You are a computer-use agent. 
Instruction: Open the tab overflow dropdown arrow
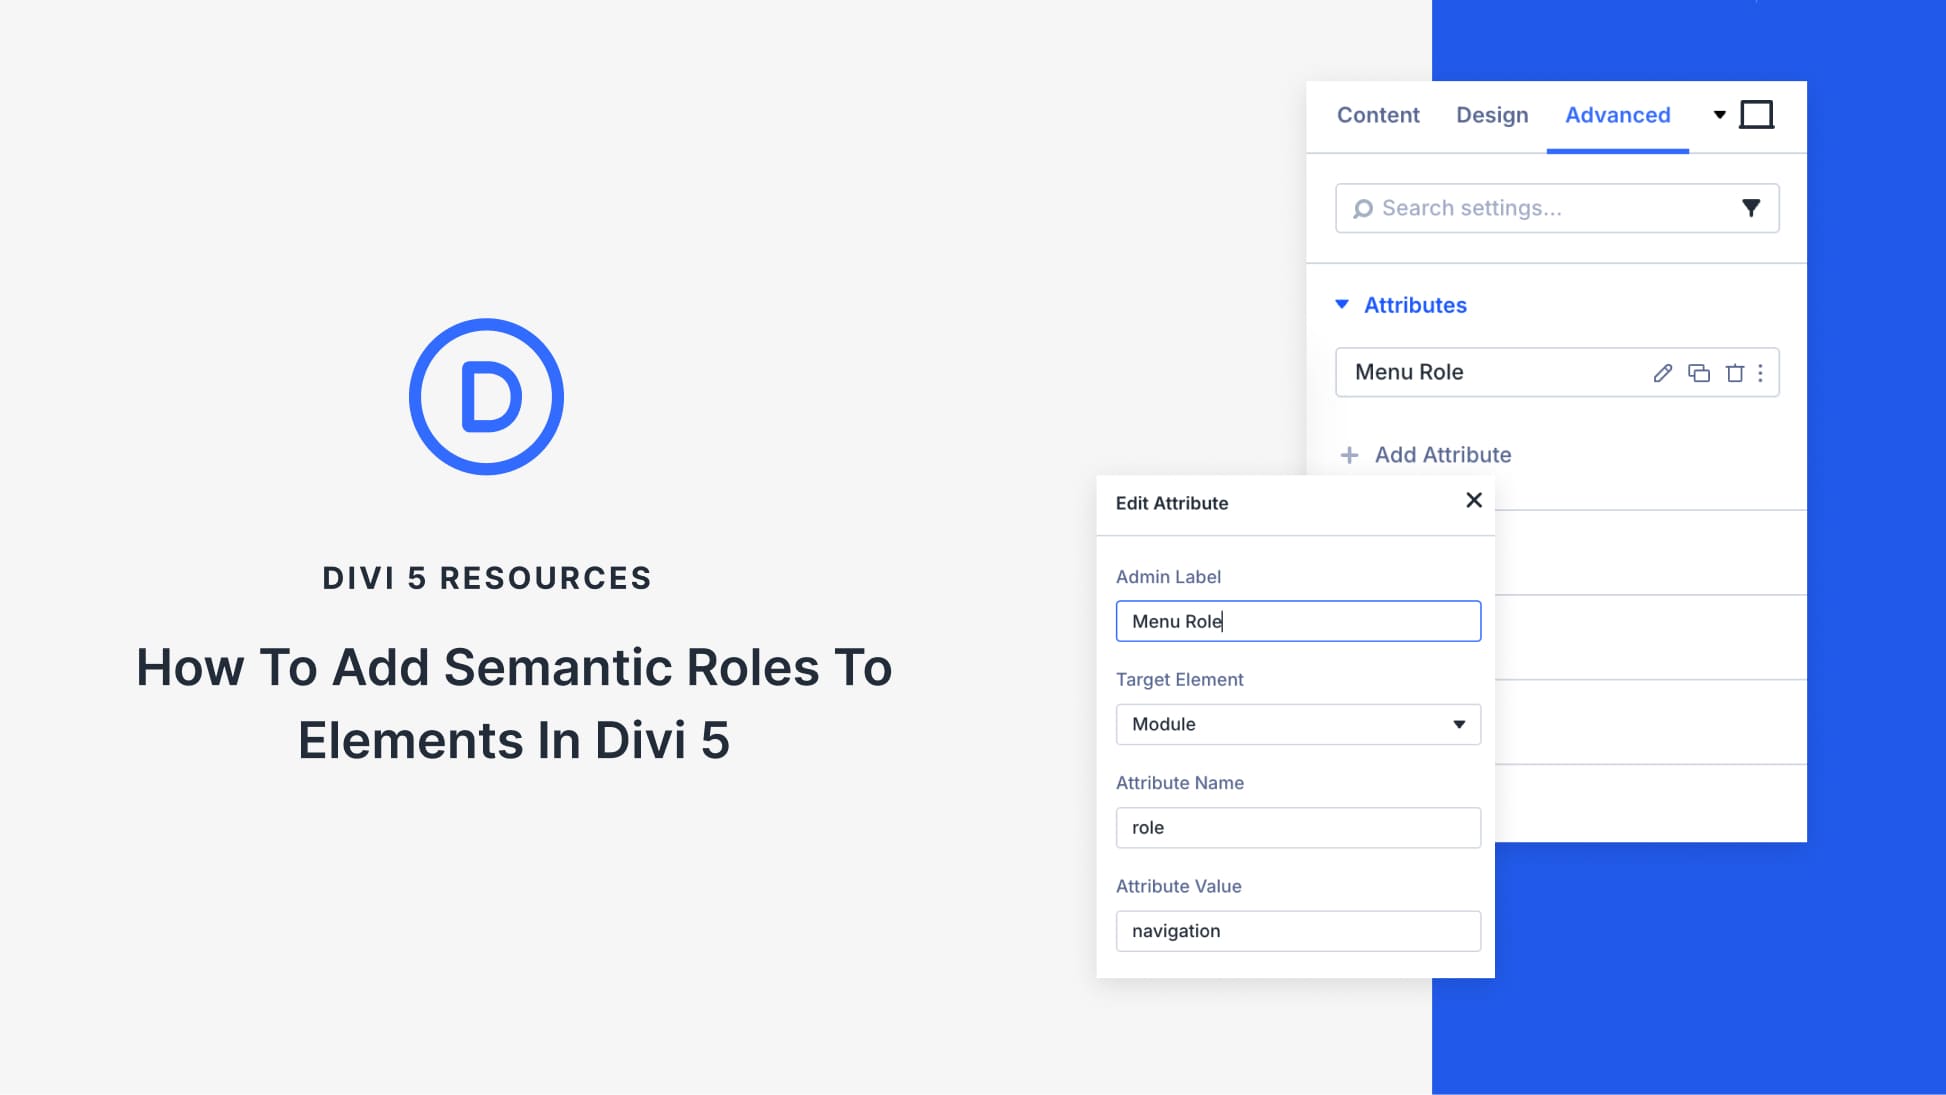pos(1719,115)
